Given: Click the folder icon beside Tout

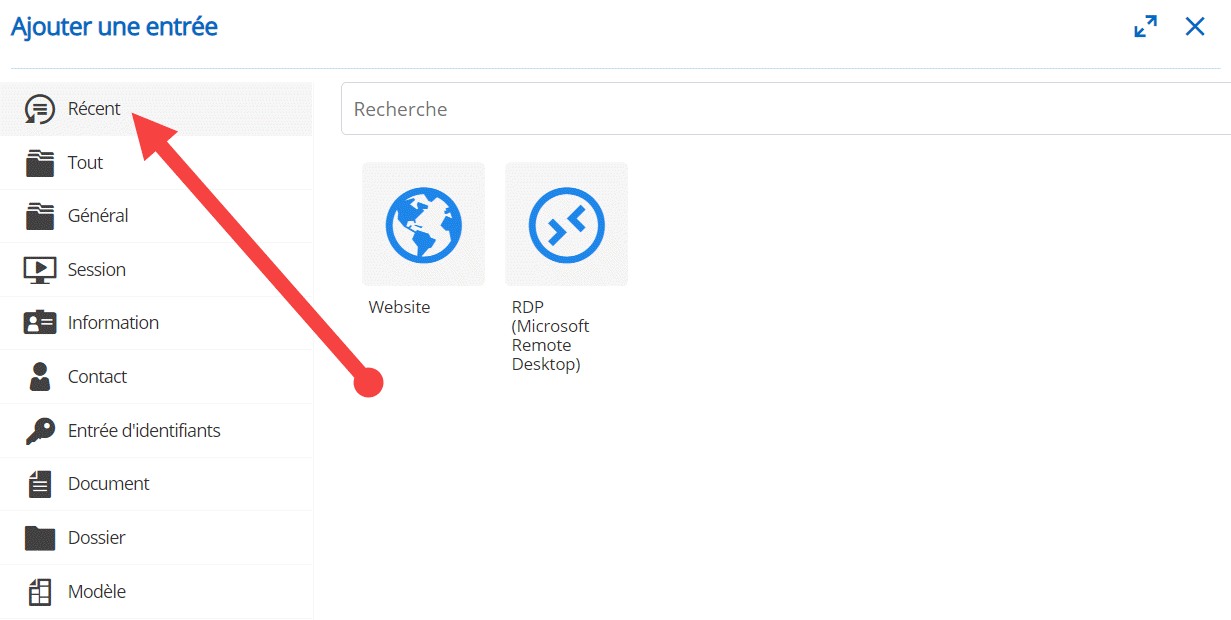Looking at the screenshot, I should click(x=39, y=163).
